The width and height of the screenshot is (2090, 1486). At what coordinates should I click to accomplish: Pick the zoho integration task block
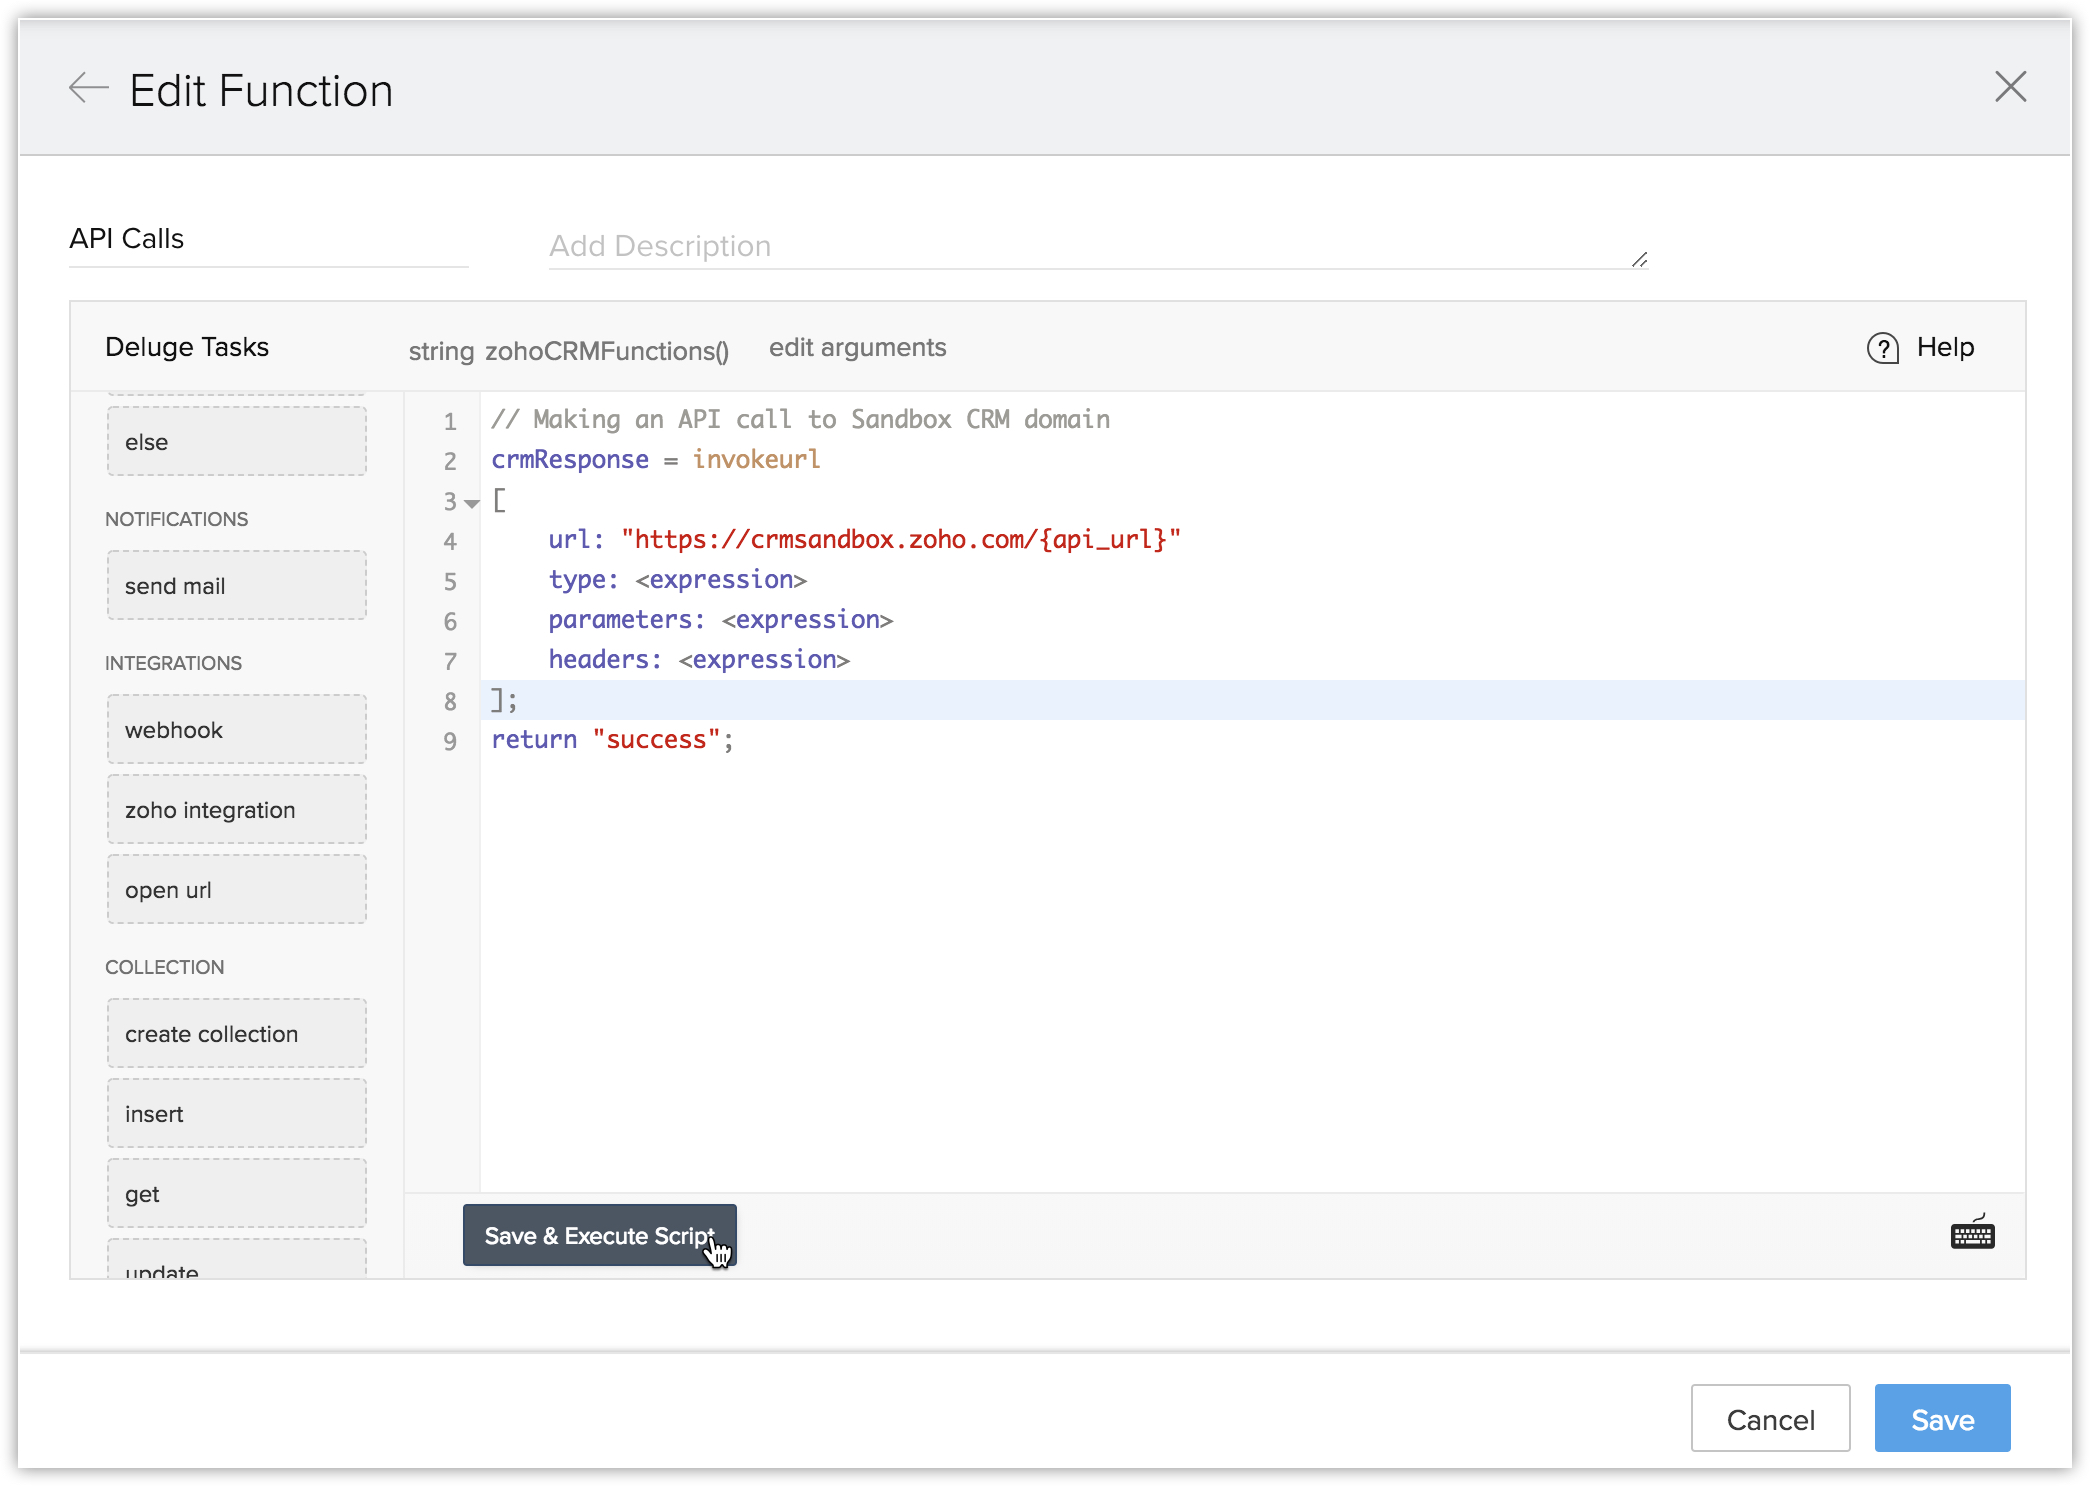point(236,810)
